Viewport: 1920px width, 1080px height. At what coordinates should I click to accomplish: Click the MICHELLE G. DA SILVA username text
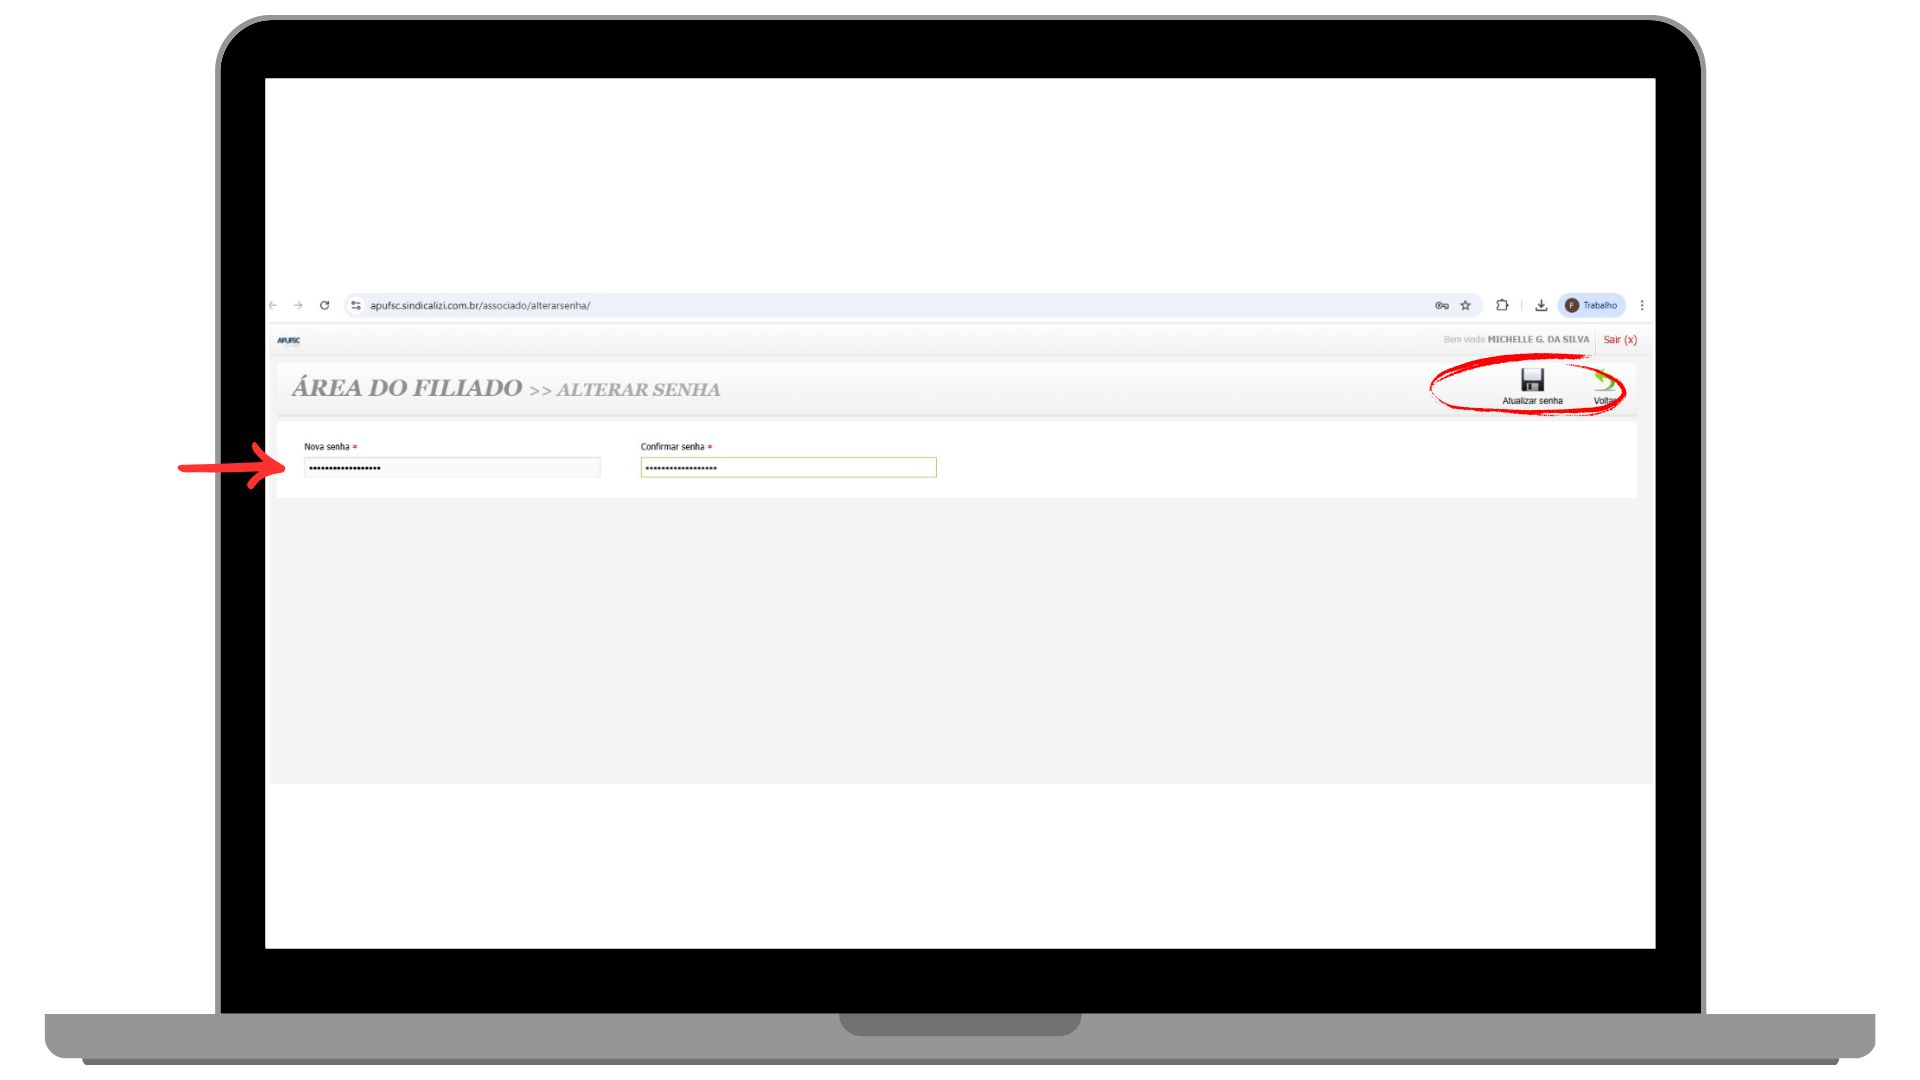[1537, 340]
